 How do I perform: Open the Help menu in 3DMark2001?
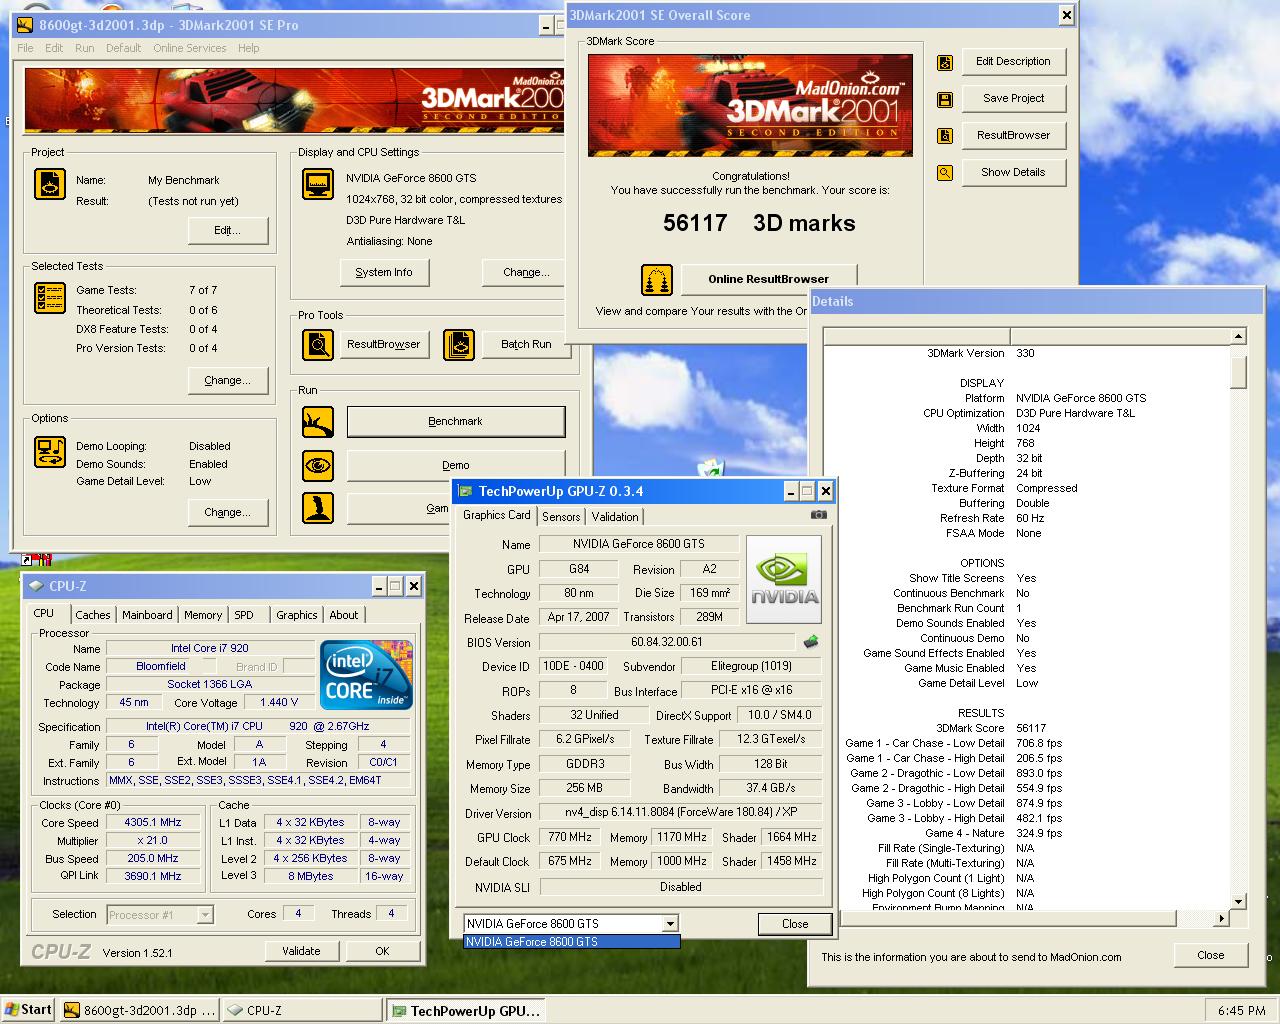[x=249, y=48]
